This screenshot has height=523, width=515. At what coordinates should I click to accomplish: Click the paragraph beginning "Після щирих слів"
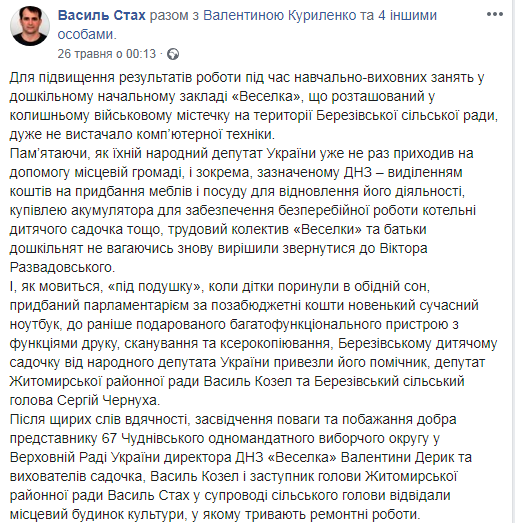tap(241, 467)
